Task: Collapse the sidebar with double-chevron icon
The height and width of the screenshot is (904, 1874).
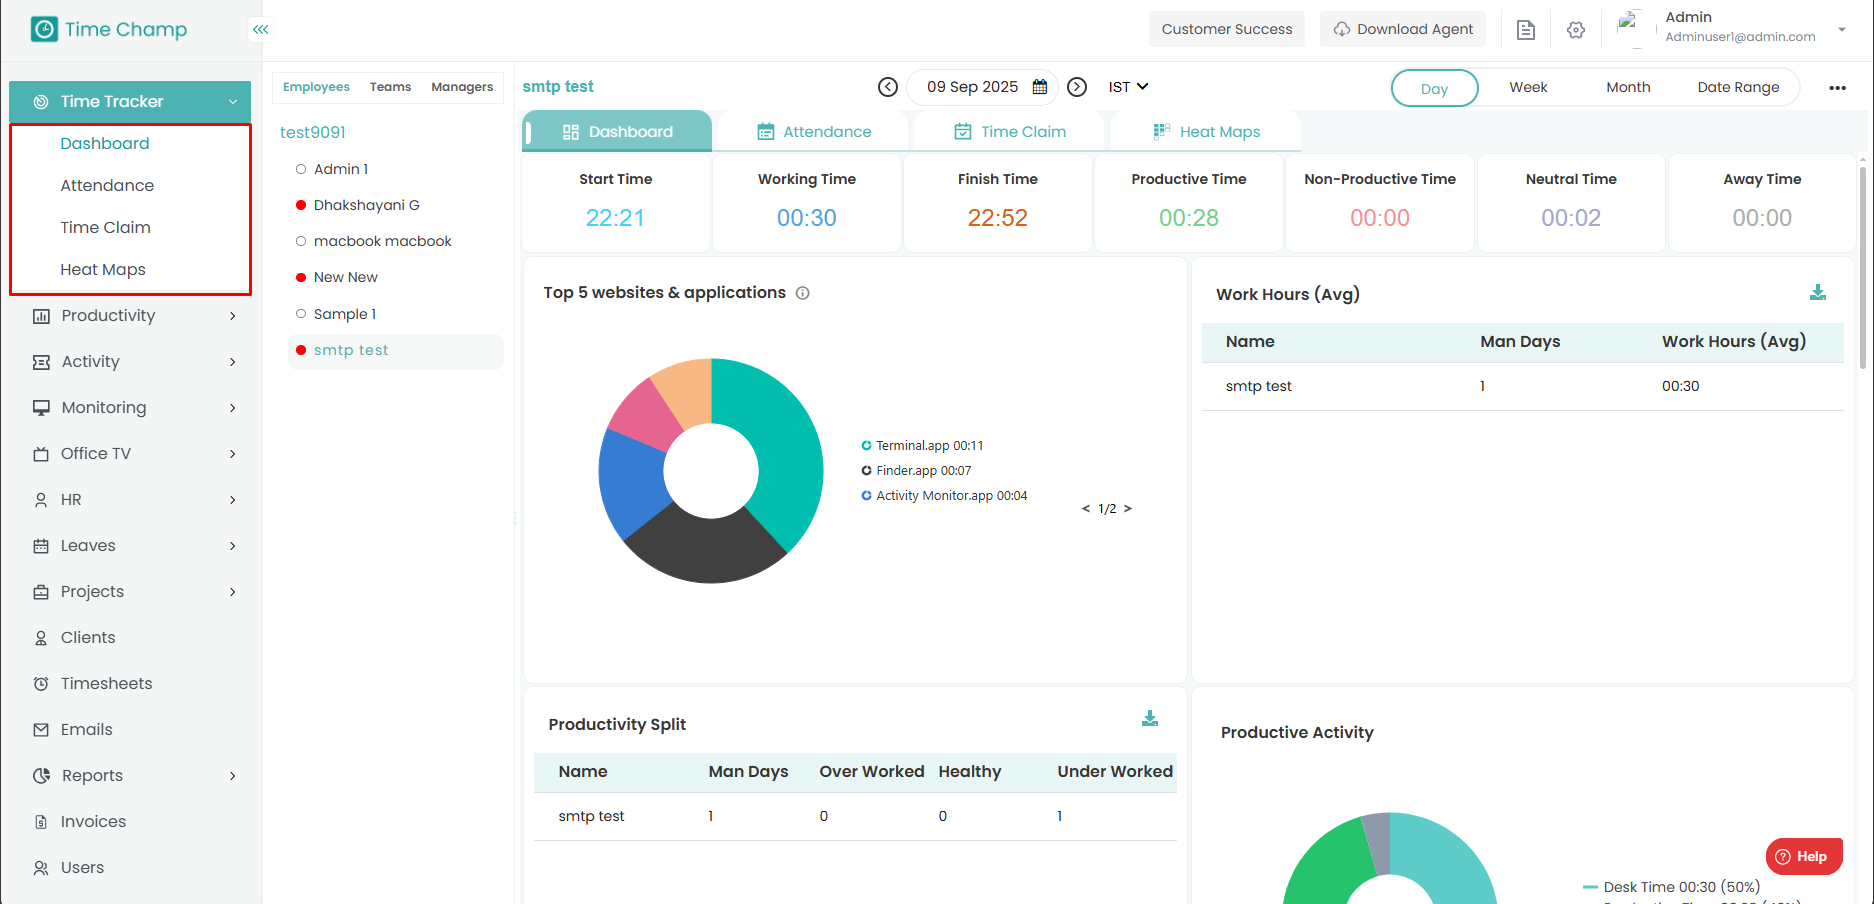Action: click(260, 30)
